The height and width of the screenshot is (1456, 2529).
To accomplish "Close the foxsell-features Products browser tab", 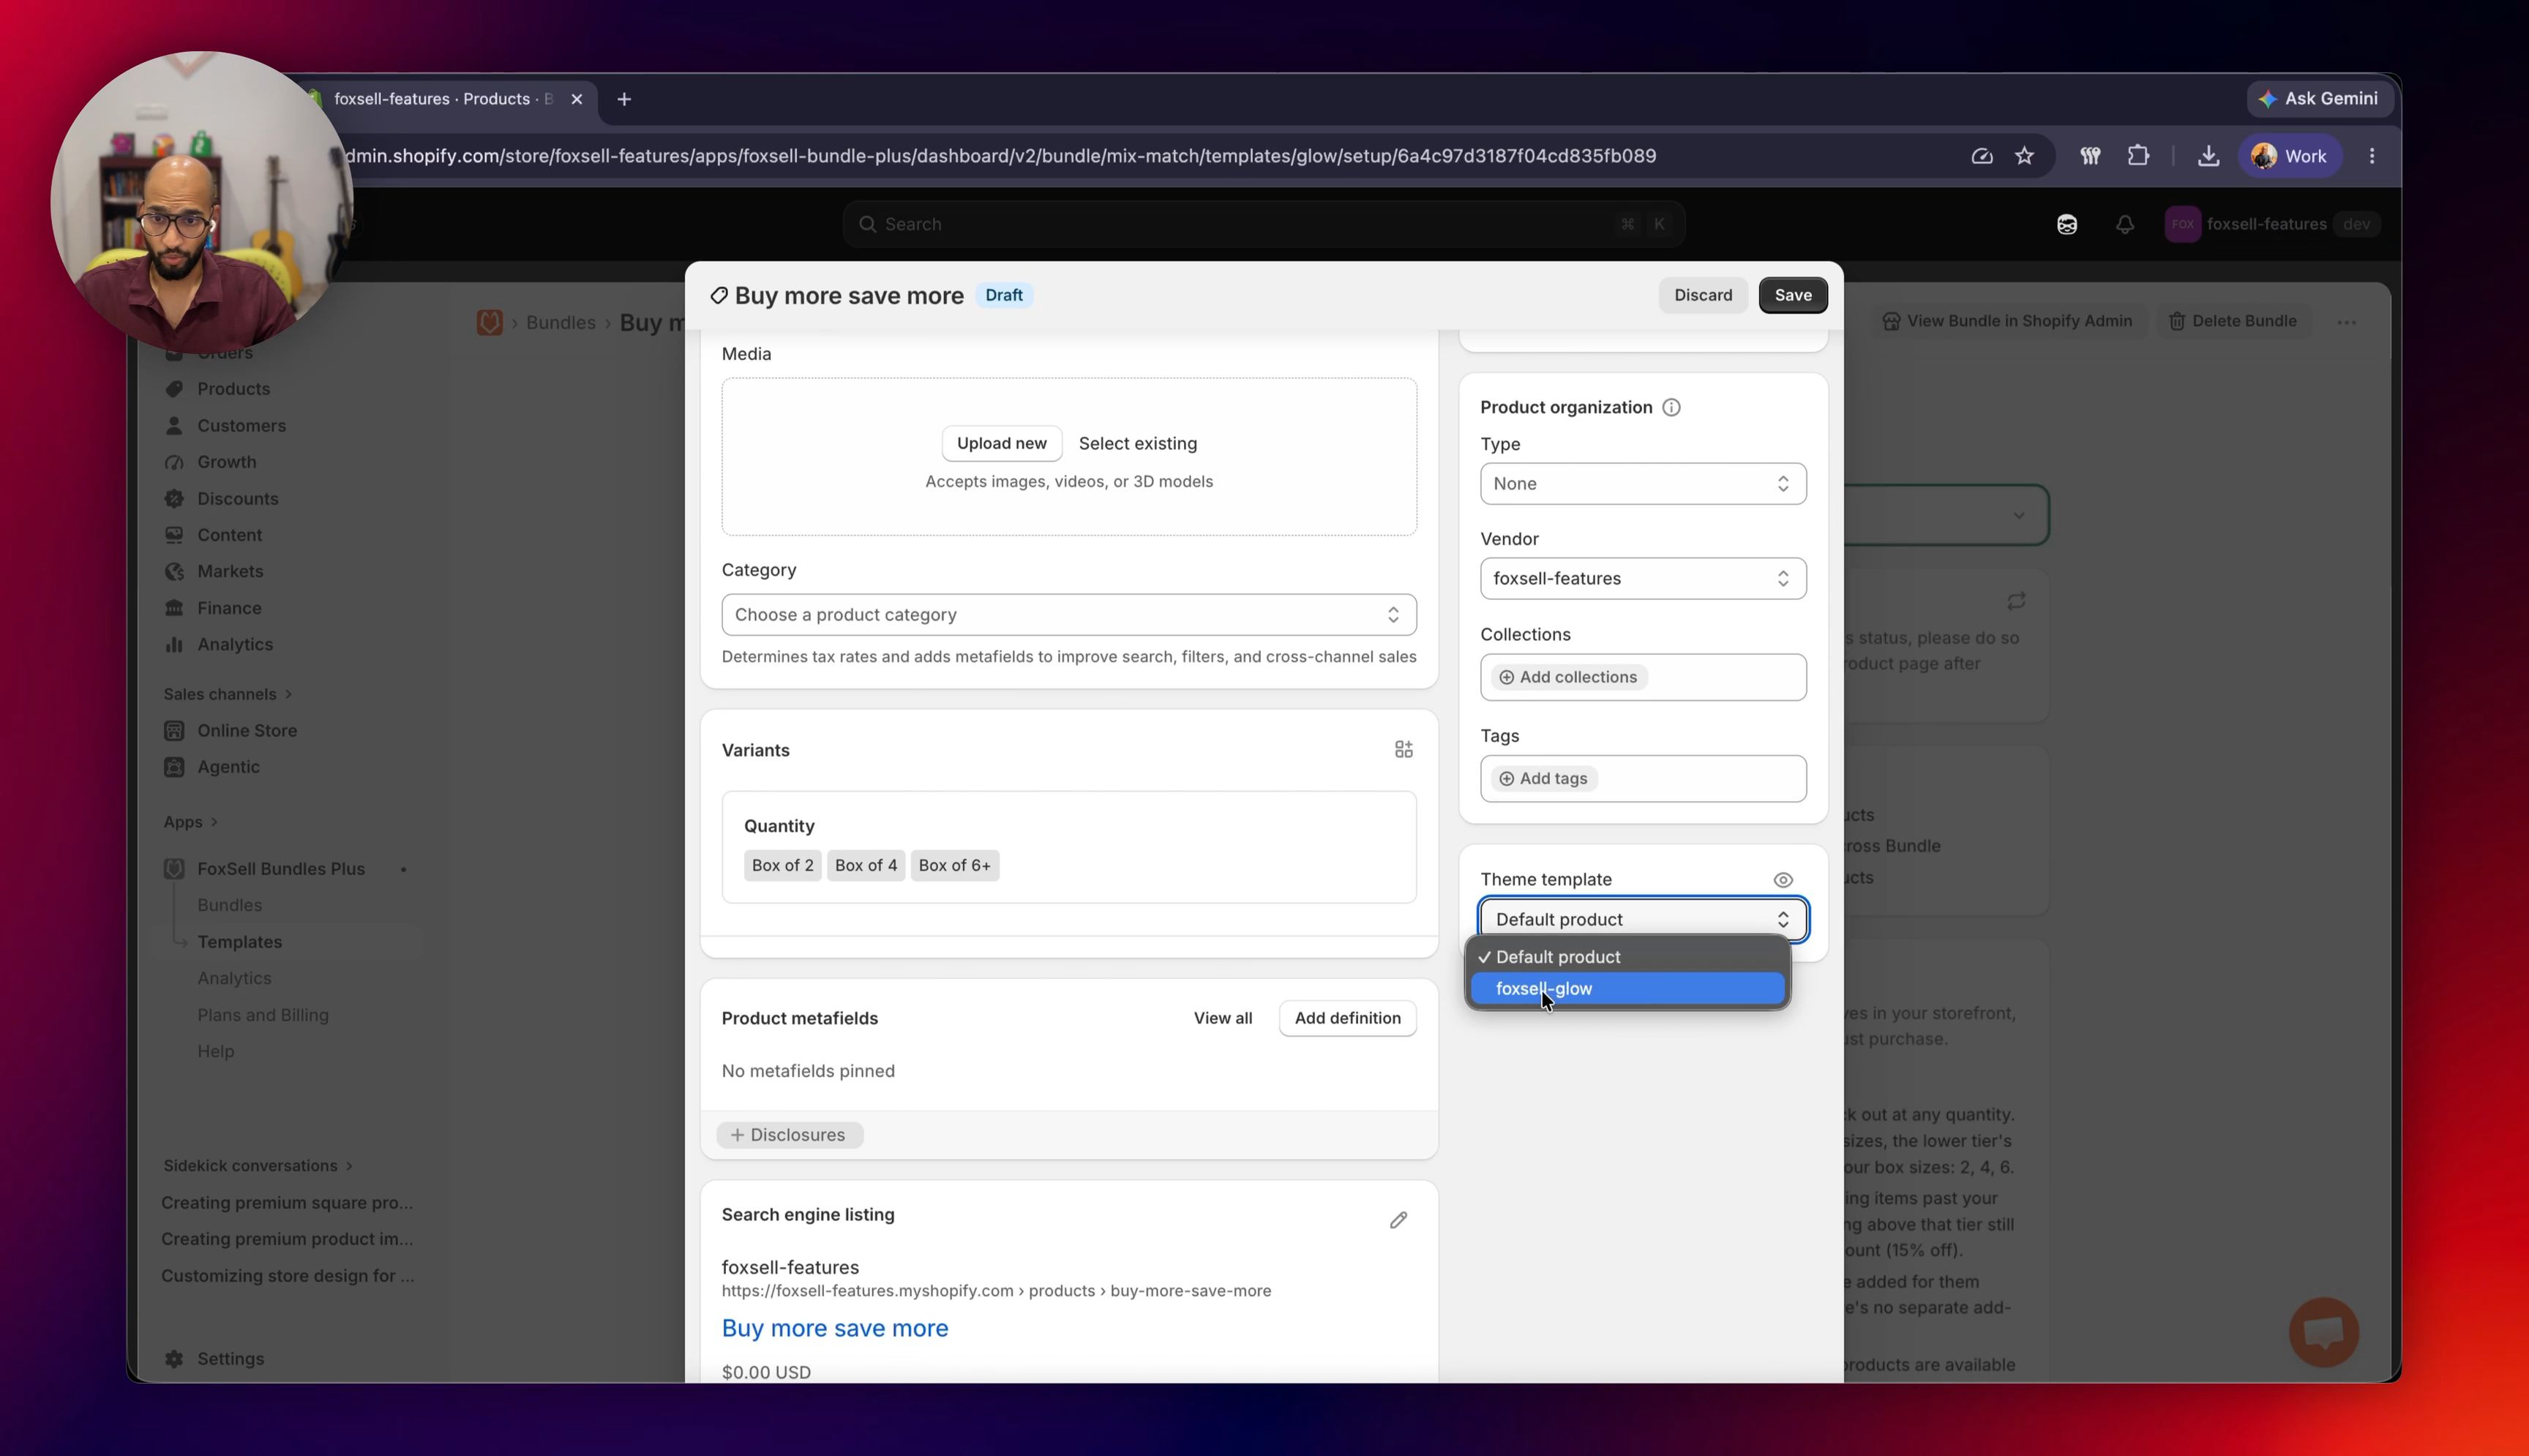I will [x=576, y=99].
